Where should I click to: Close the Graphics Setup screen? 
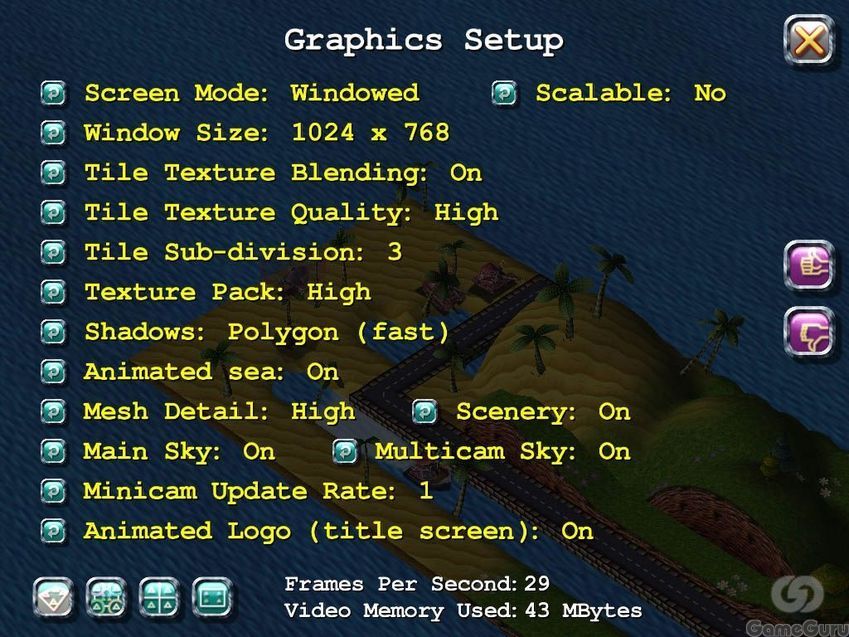[x=809, y=40]
